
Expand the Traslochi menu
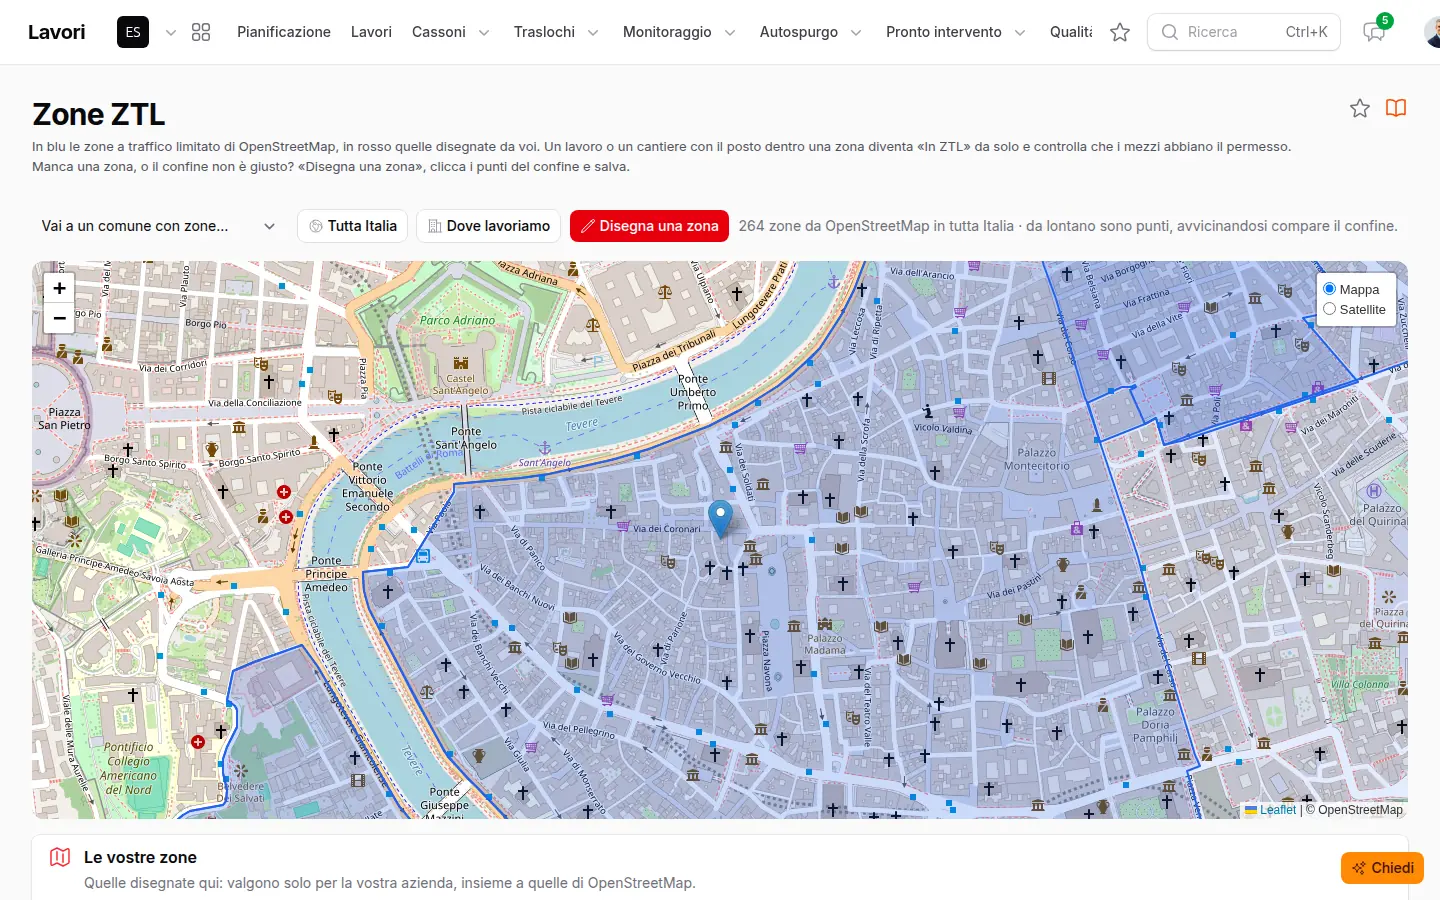click(x=556, y=32)
